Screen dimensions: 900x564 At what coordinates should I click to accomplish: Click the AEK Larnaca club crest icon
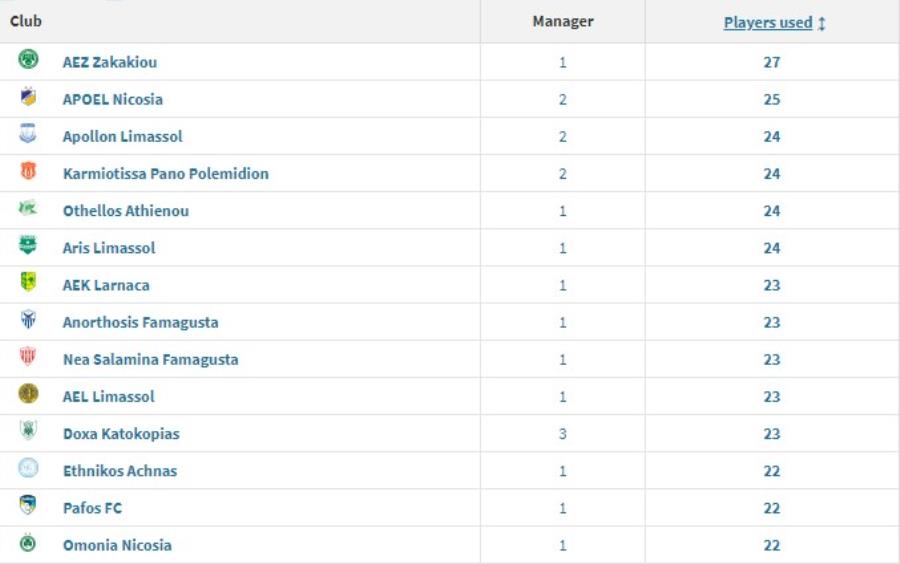pos(28,283)
